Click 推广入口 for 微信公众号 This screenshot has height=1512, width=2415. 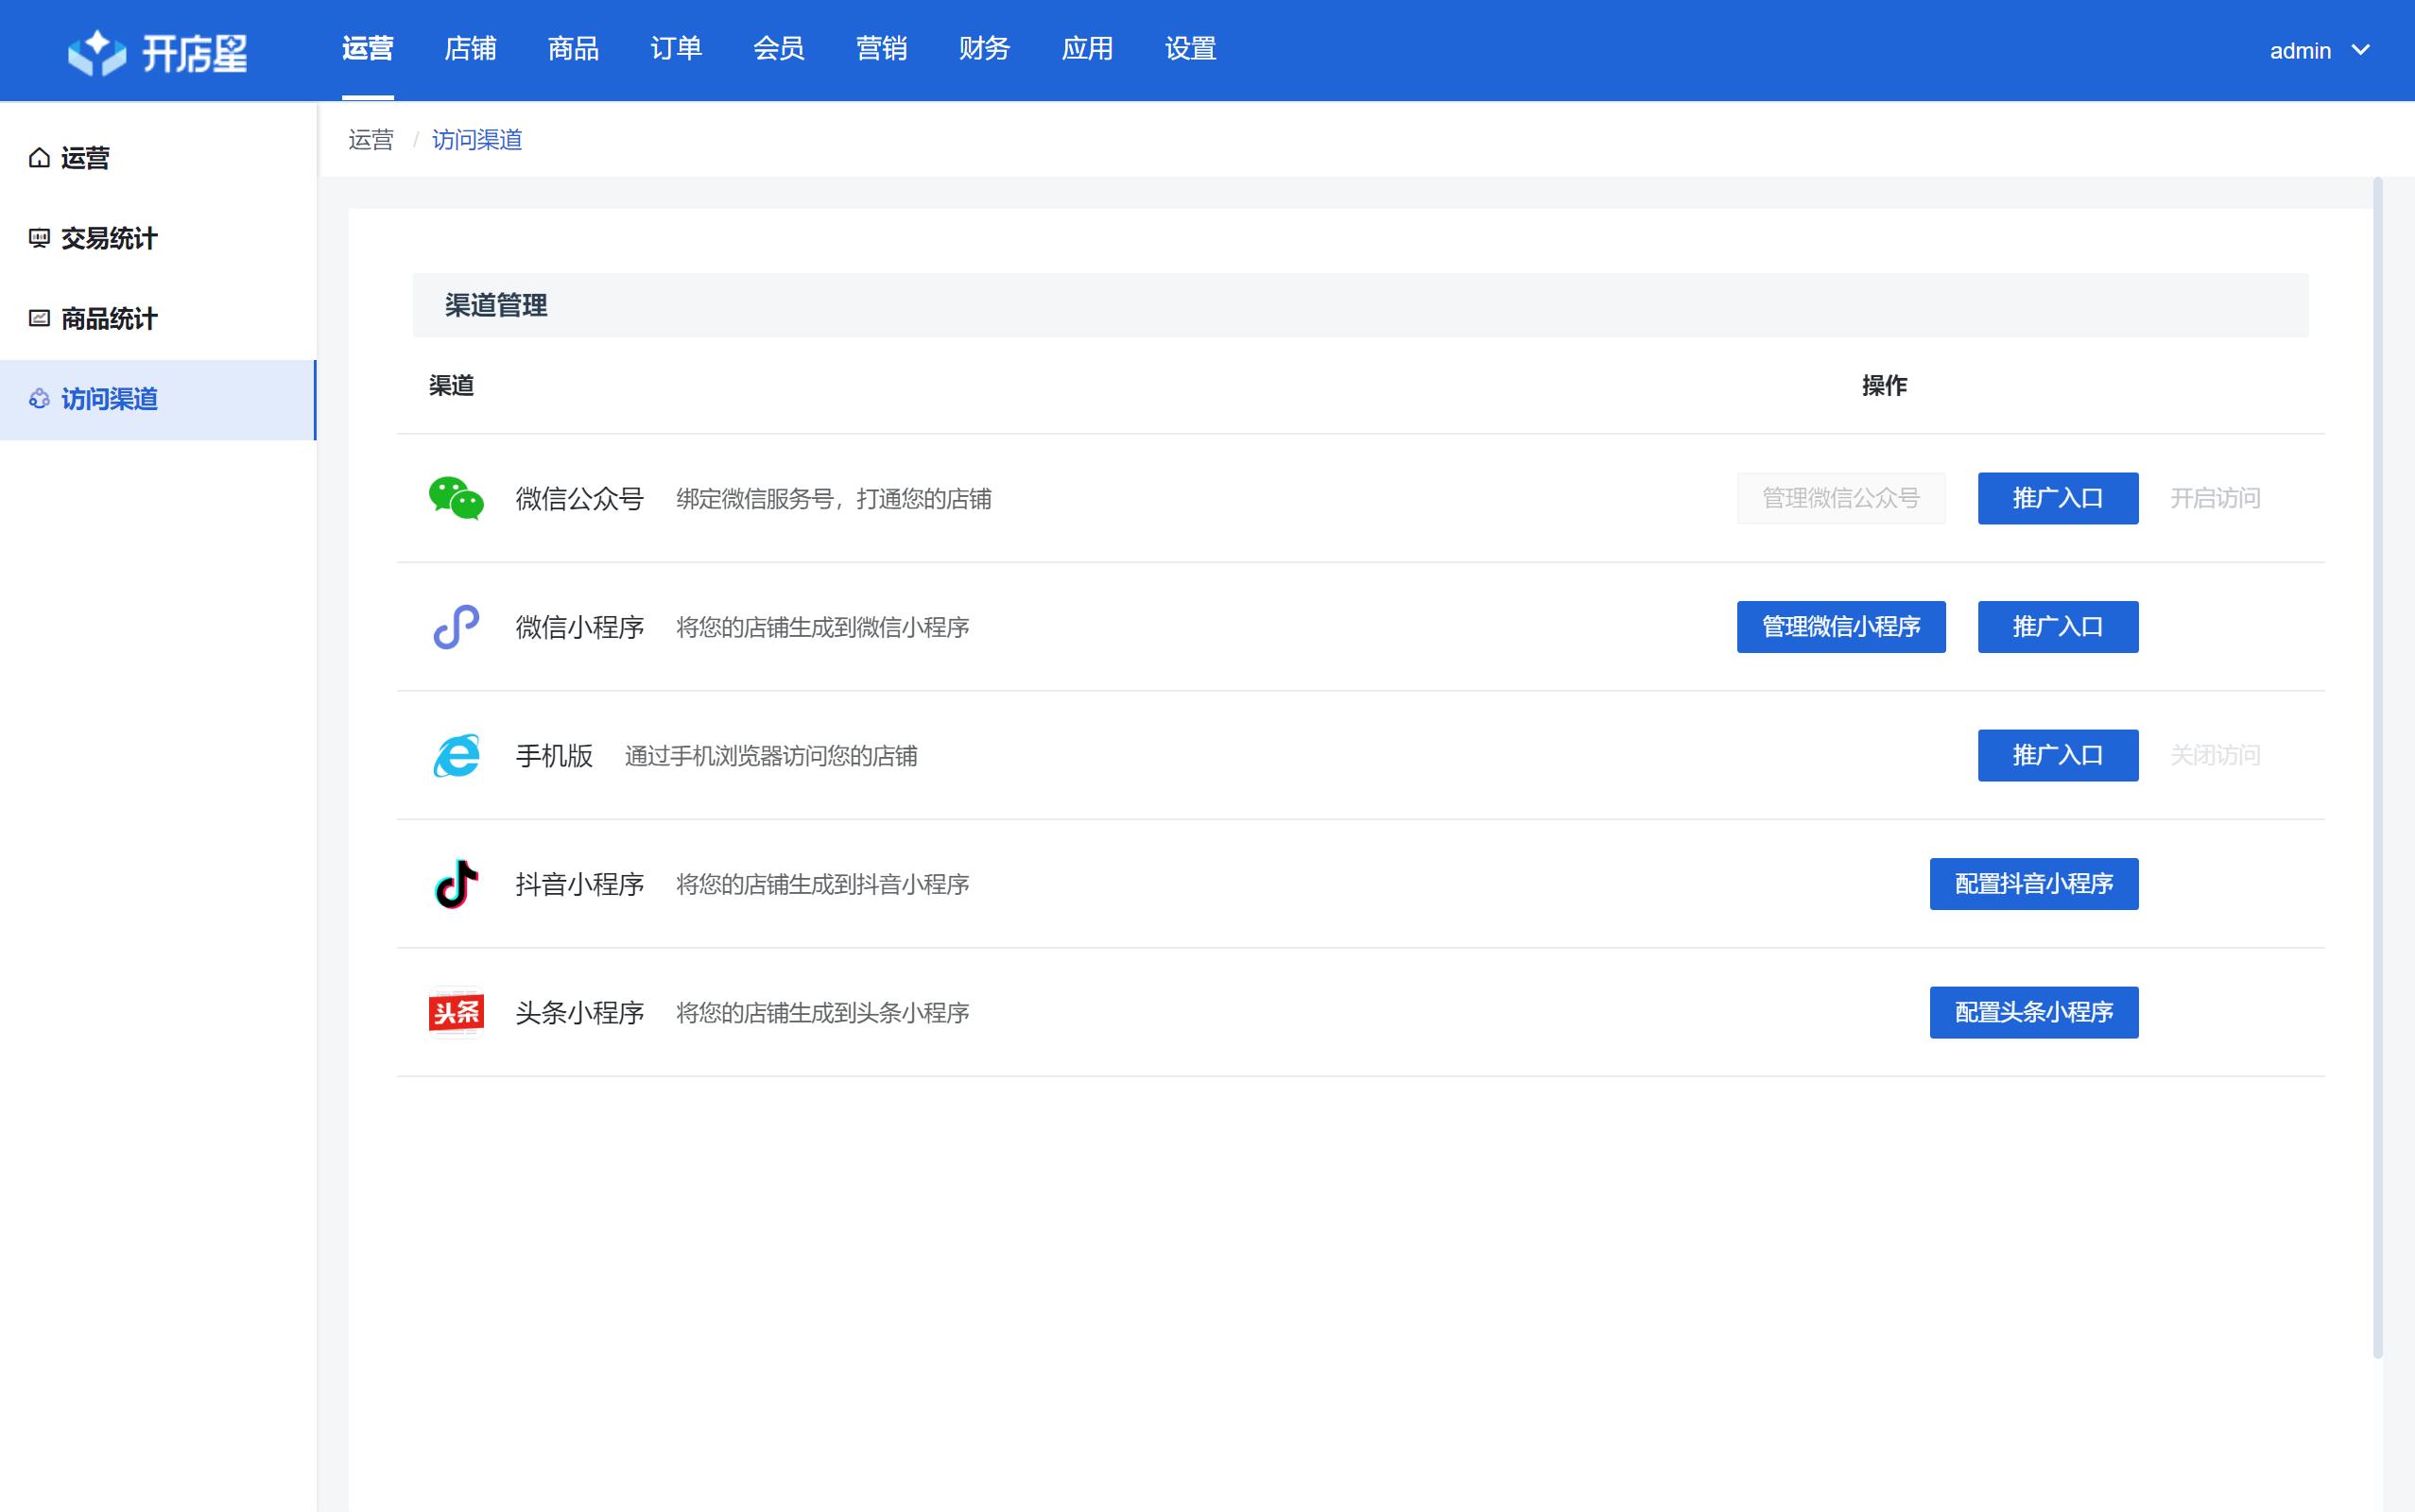pos(2057,498)
